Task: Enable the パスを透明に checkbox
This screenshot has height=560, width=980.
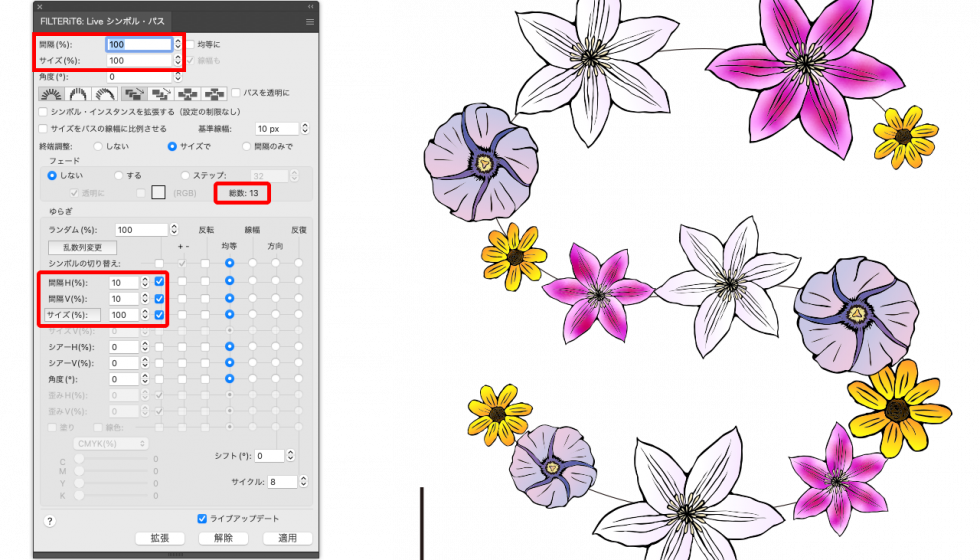Action: (236, 93)
